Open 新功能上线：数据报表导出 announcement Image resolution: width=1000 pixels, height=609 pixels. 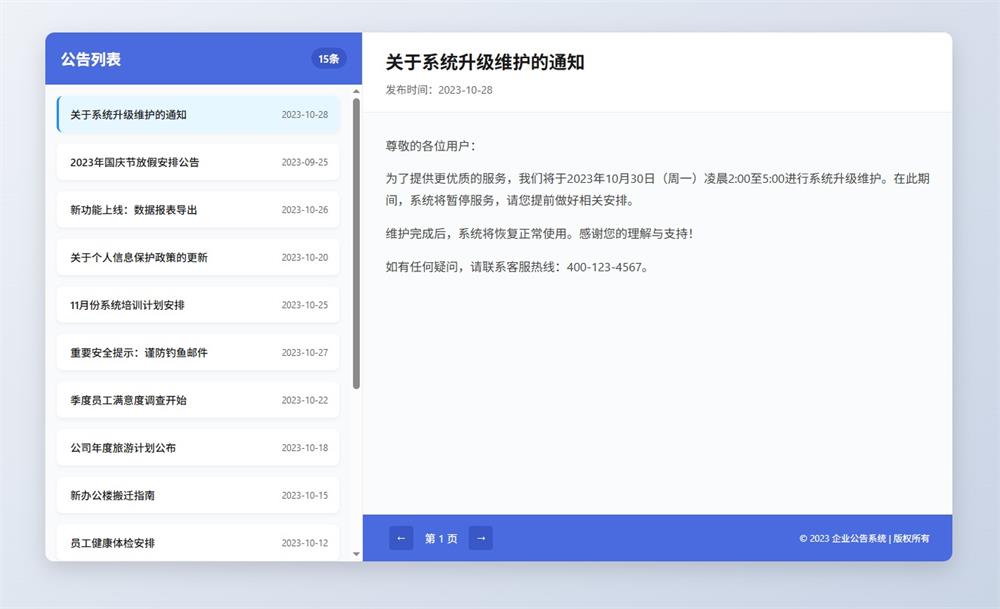198,210
